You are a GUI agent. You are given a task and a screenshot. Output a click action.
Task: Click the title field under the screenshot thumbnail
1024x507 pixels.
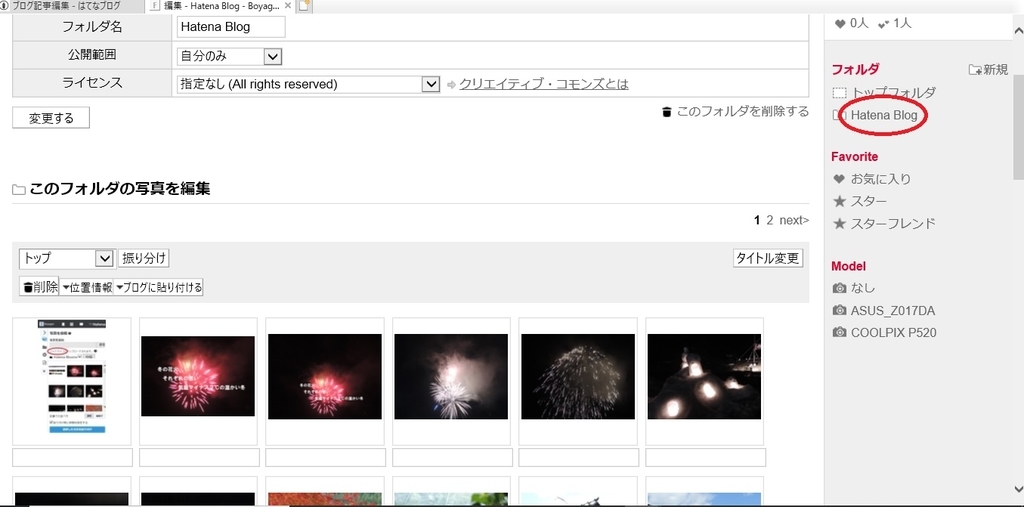pos(72,457)
